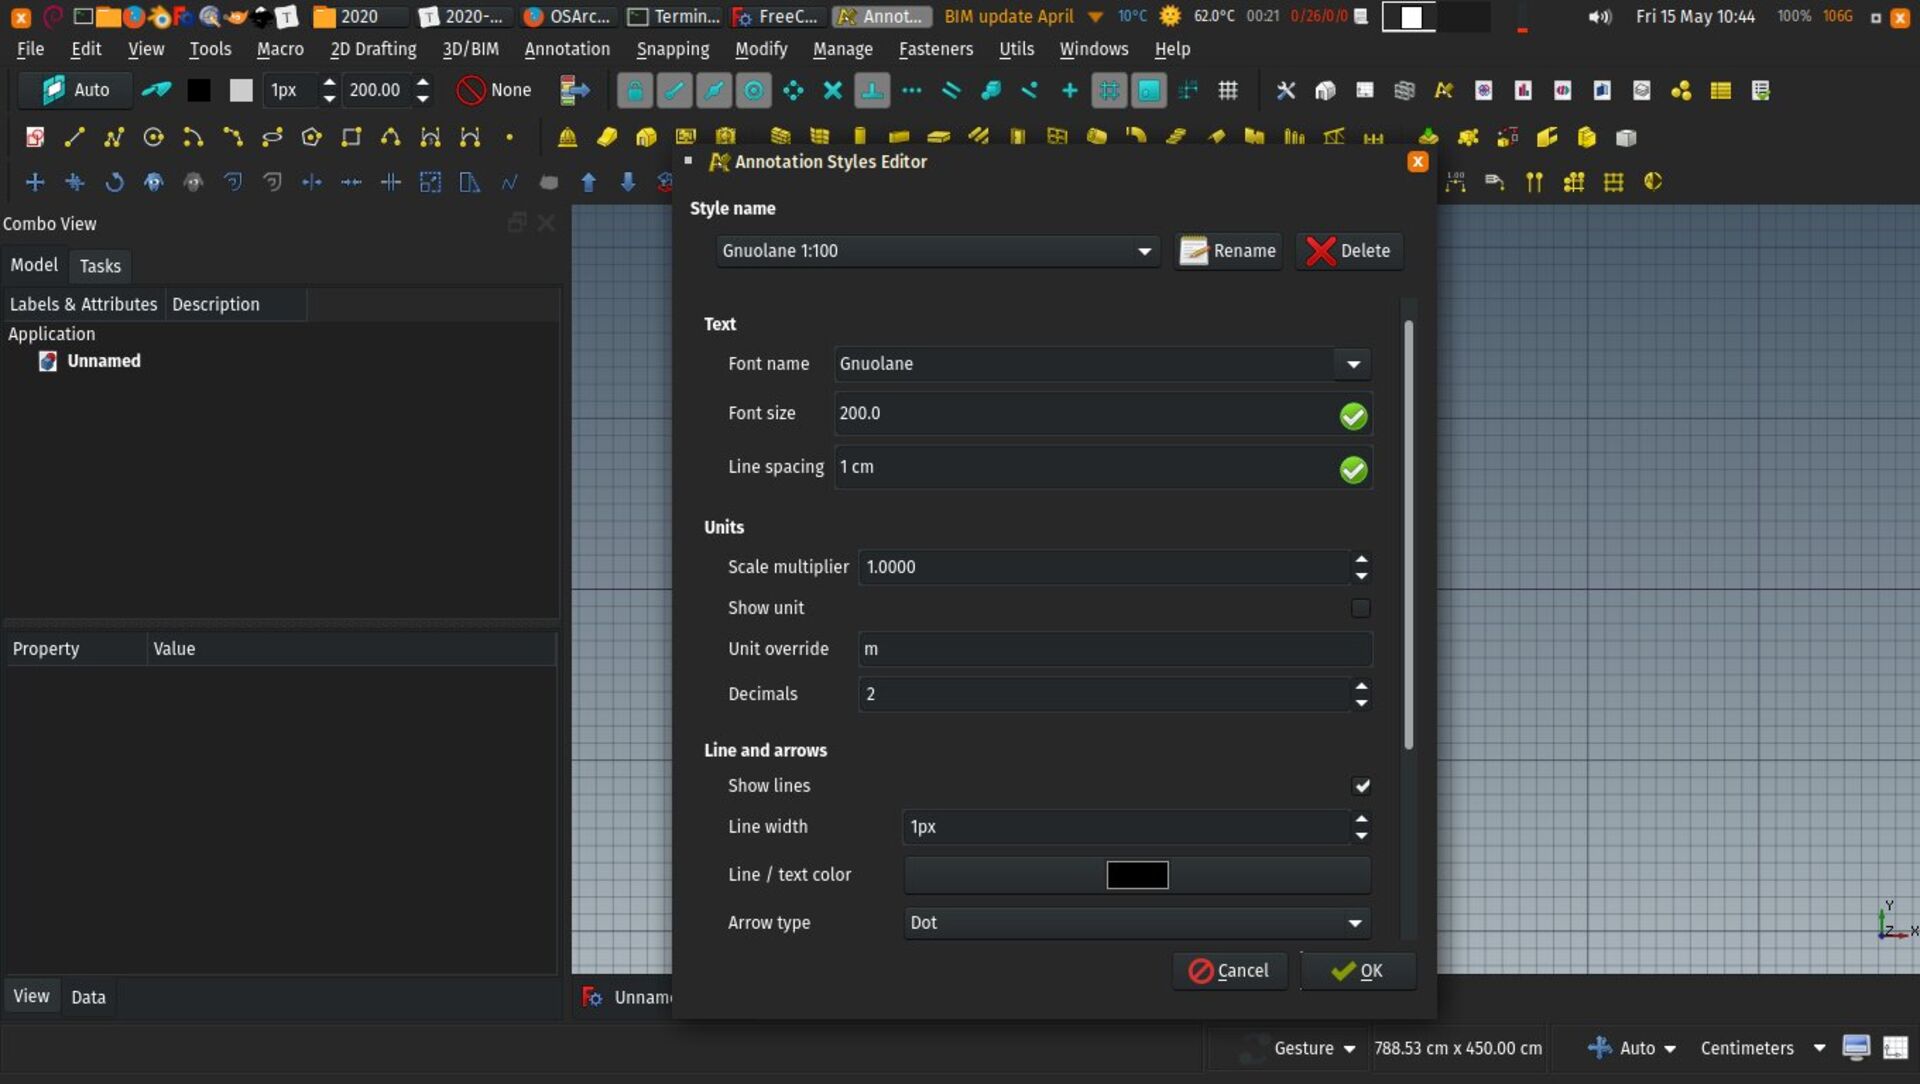Toggle snap to intersection

coord(832,91)
